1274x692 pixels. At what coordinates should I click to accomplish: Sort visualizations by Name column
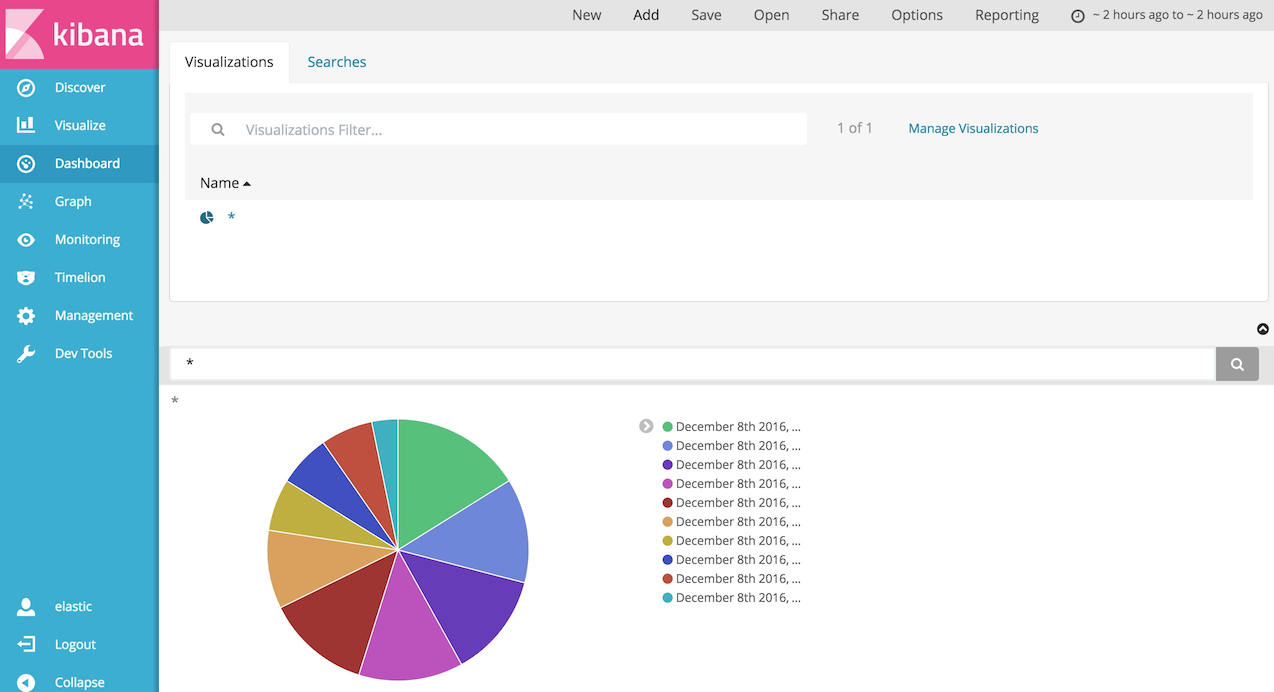point(225,183)
